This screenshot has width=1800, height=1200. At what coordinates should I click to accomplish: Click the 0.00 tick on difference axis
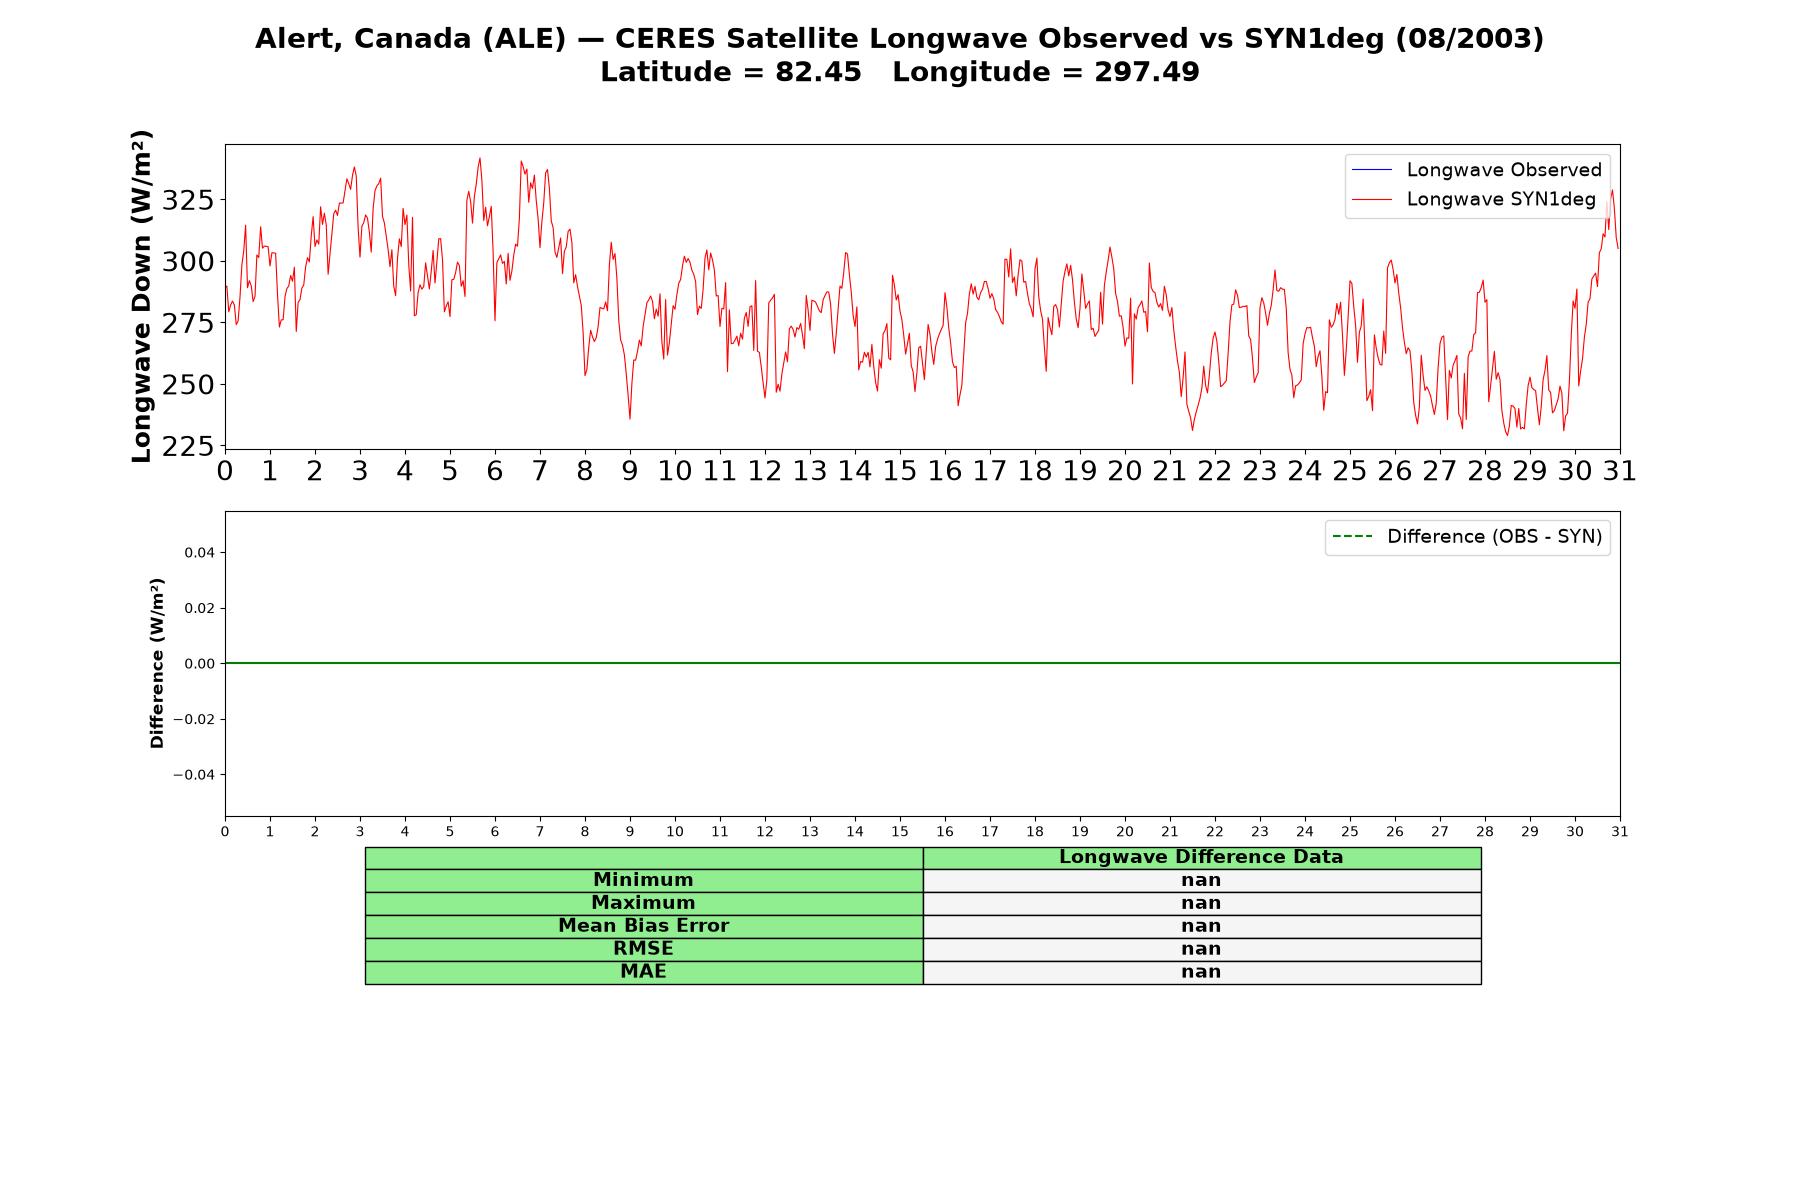pyautogui.click(x=199, y=664)
